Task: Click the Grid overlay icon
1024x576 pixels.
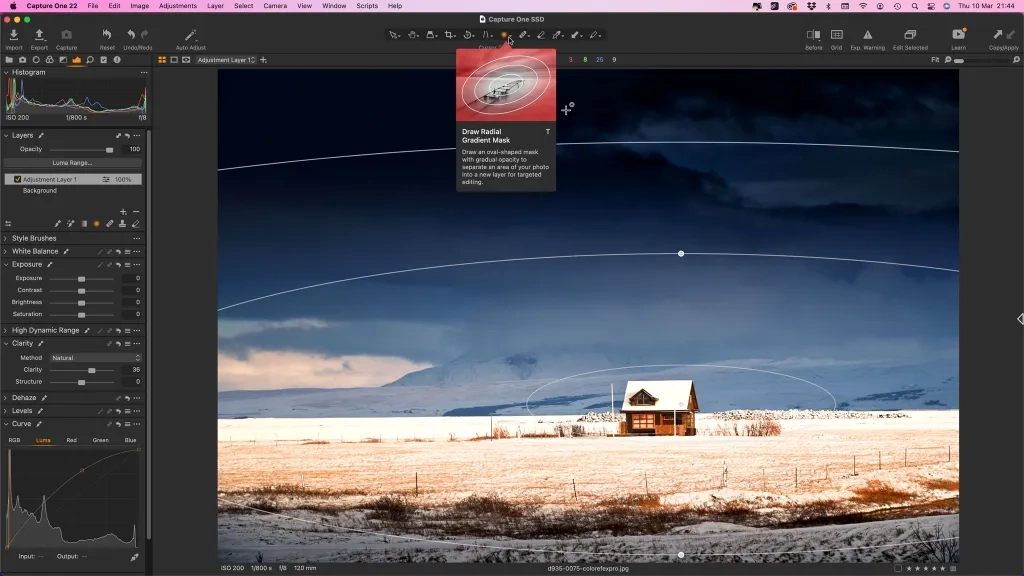Action: click(836, 36)
